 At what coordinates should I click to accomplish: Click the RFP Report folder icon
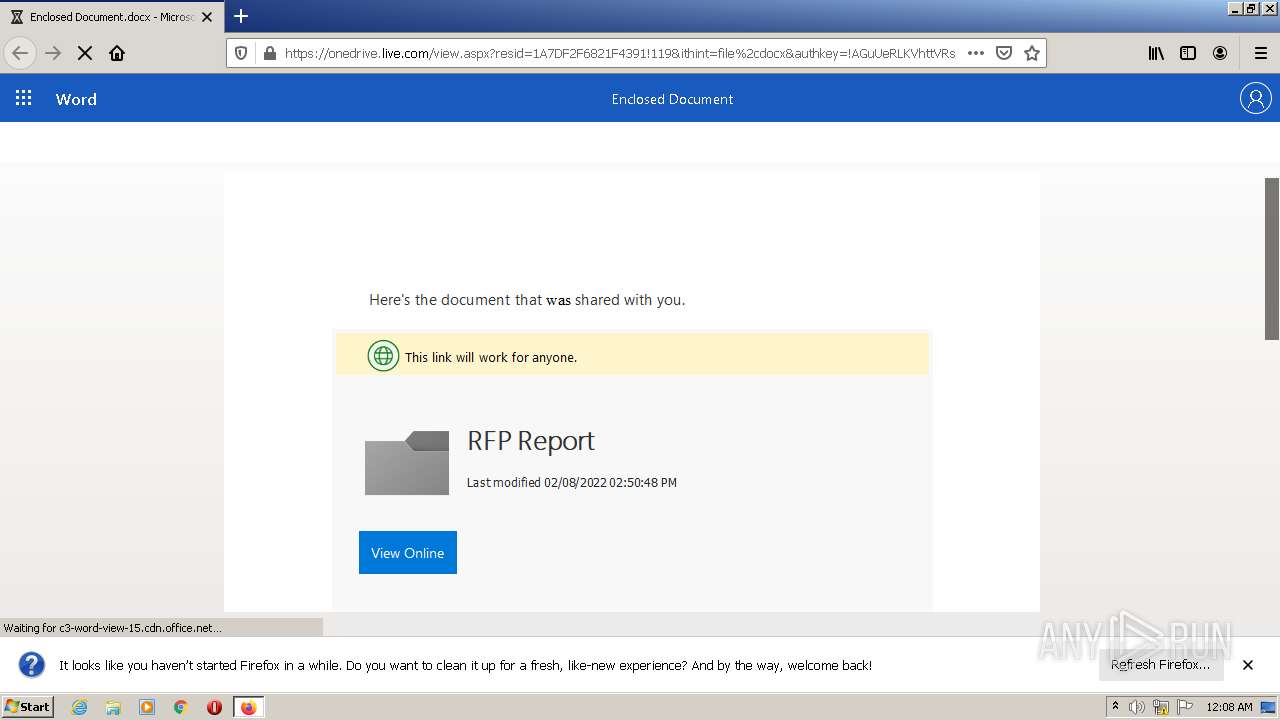click(407, 463)
